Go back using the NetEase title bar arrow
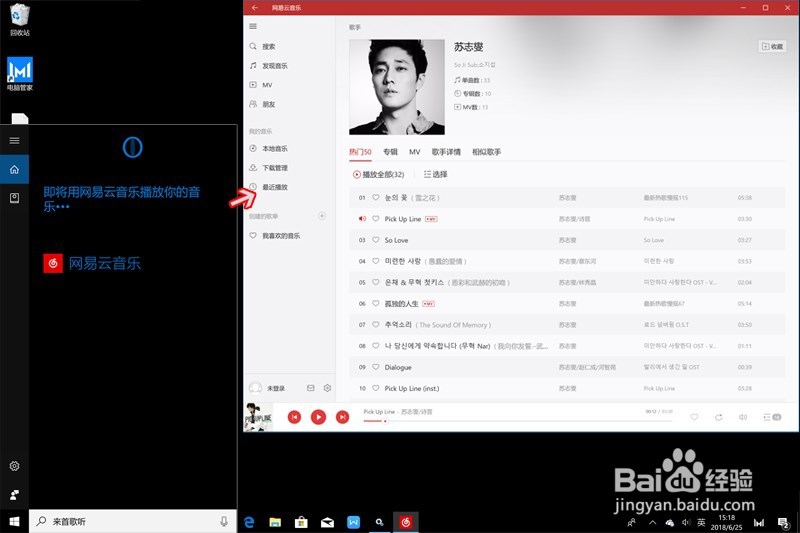This screenshot has width=800, height=533. click(x=255, y=8)
